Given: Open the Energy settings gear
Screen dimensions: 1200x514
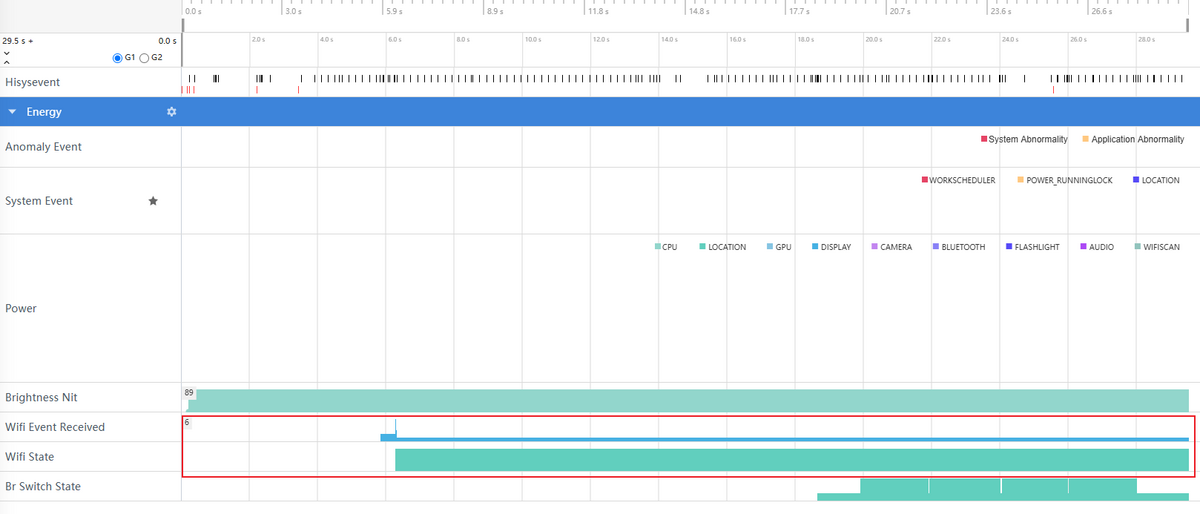Looking at the screenshot, I should click(171, 112).
